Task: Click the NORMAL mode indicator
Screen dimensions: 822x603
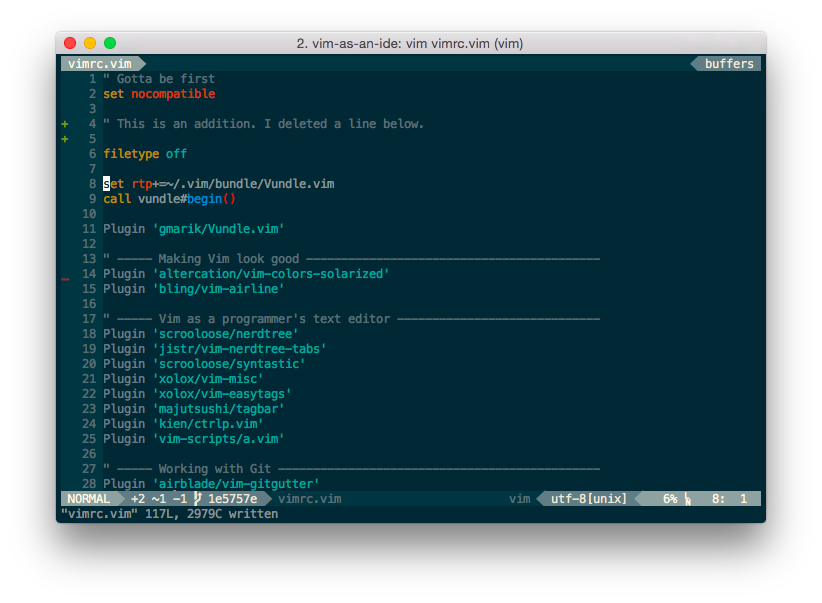Action: [89, 499]
